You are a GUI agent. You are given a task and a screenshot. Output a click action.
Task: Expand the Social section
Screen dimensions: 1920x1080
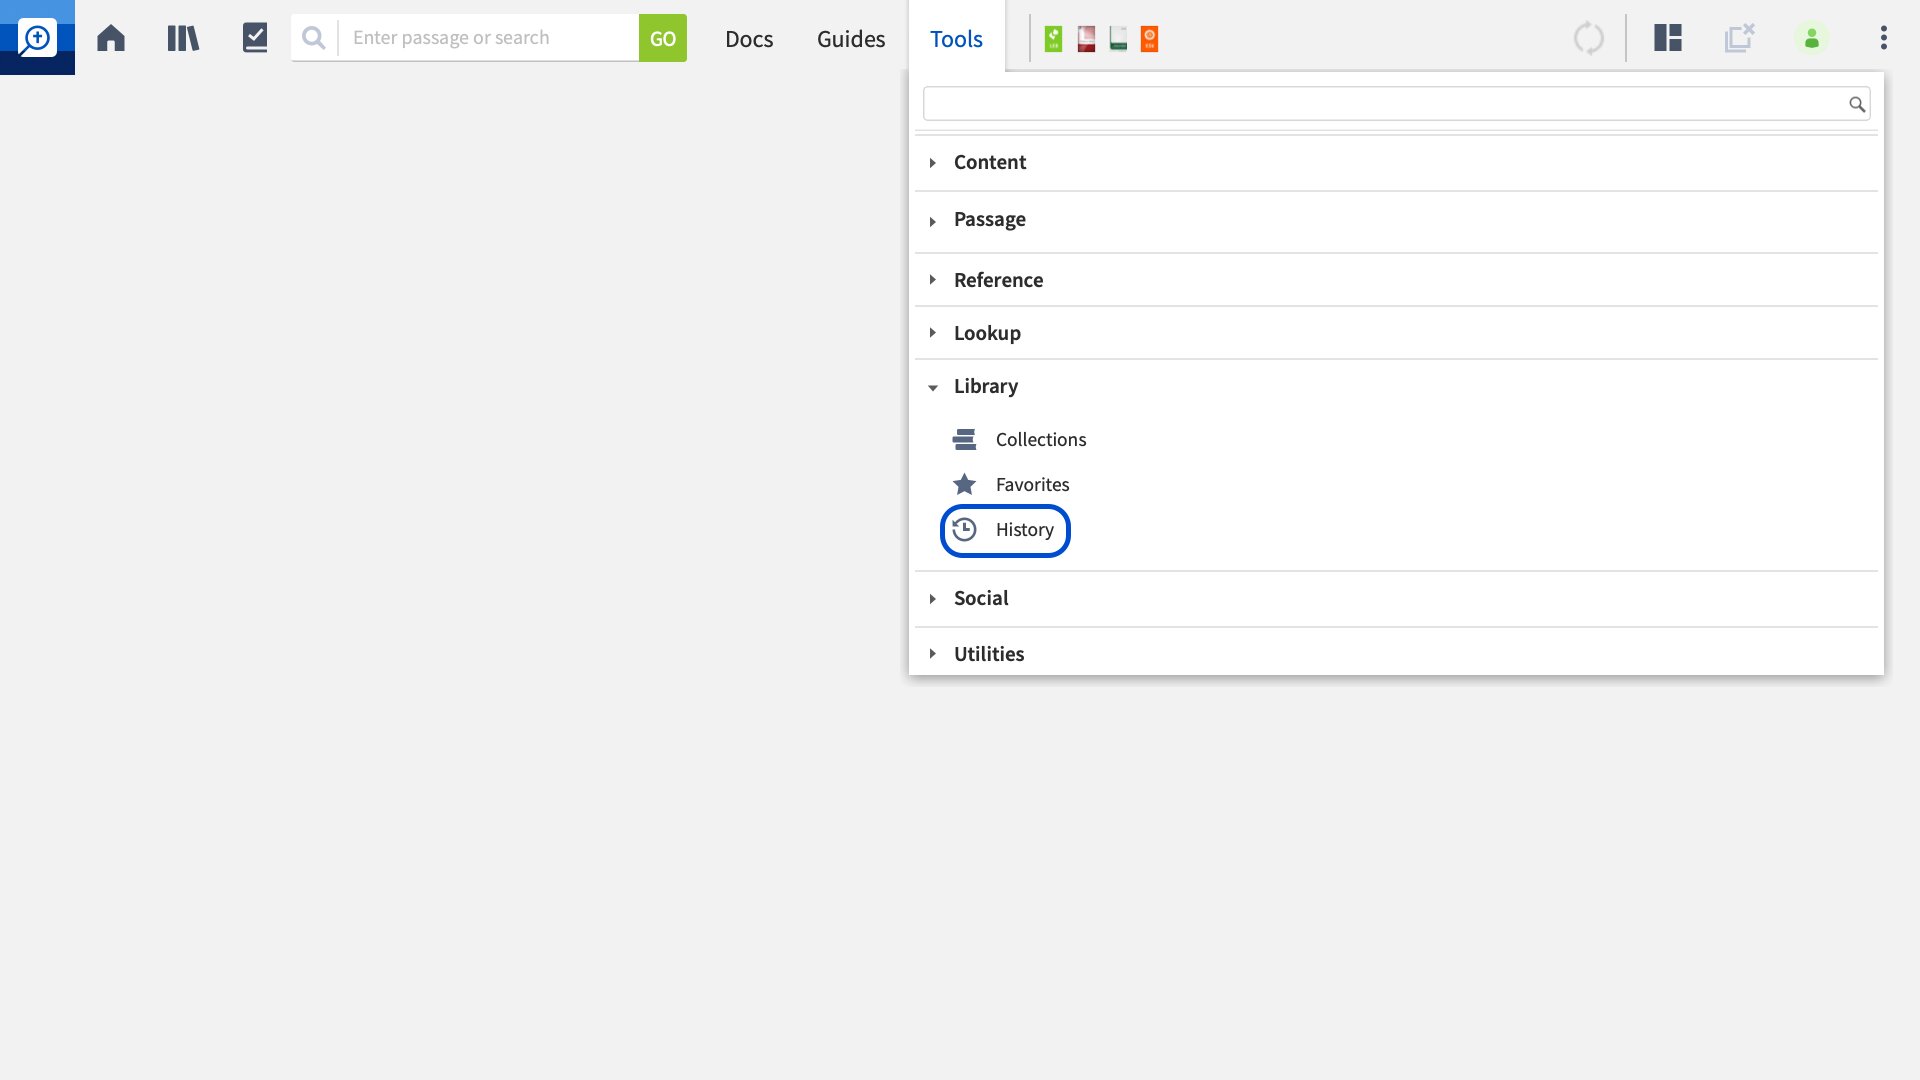coord(1396,598)
